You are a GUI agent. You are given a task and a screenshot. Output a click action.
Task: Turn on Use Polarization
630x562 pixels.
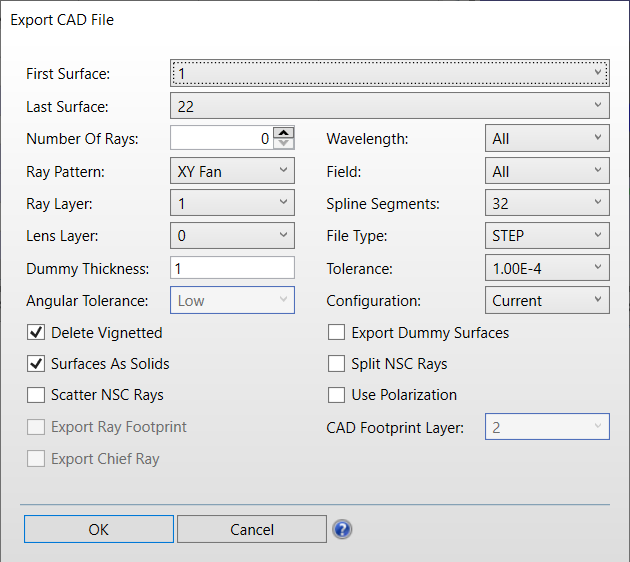pos(337,394)
